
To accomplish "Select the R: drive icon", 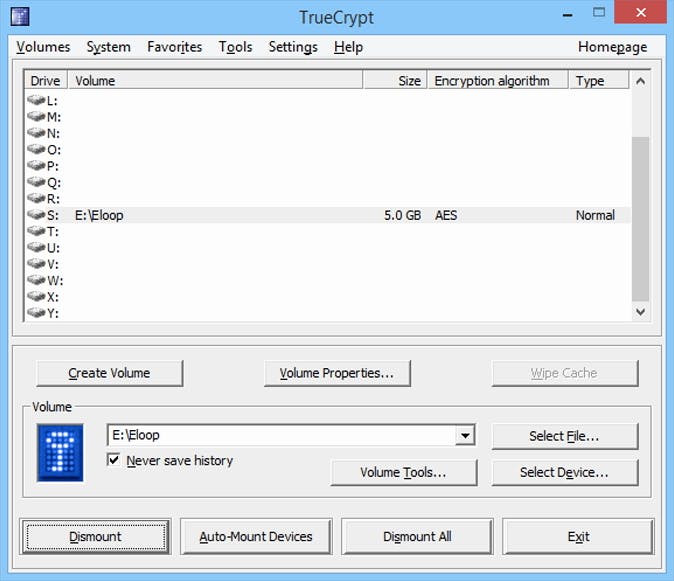I will click(36, 198).
